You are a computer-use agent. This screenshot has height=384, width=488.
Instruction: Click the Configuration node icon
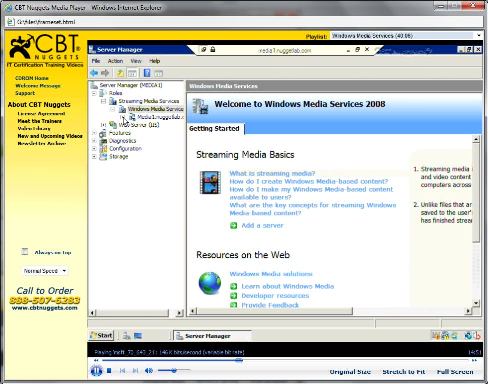[x=103, y=149]
